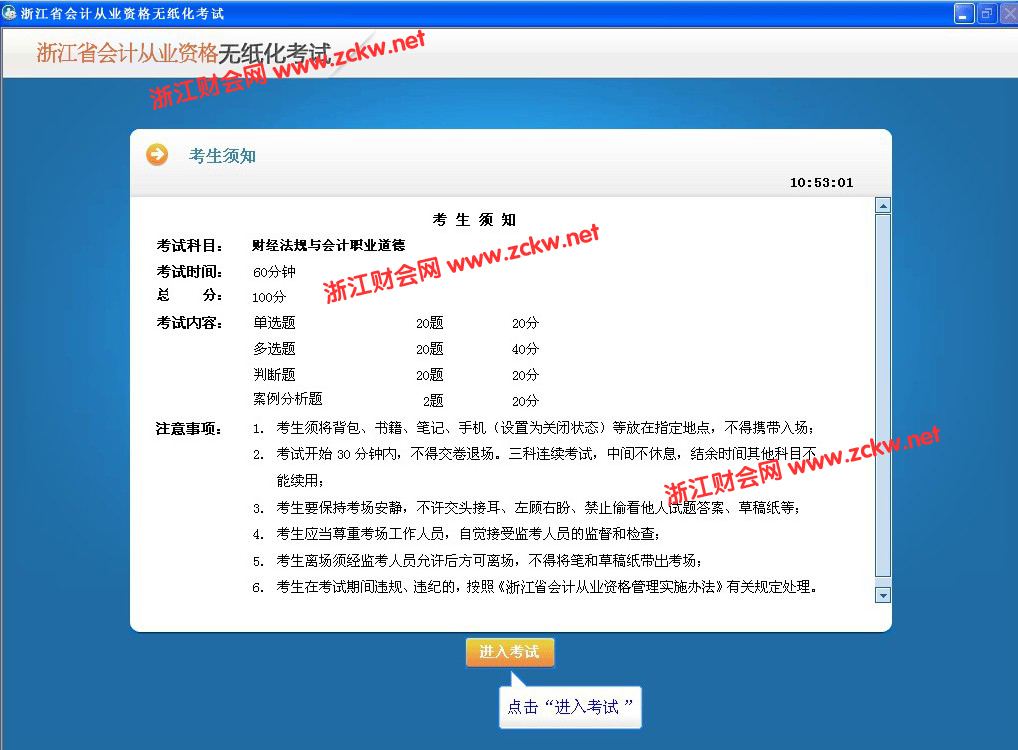This screenshot has height=750, width=1018.
Task: Click the scrollbar down arrow in the notice panel
Action: pyautogui.click(x=882, y=594)
